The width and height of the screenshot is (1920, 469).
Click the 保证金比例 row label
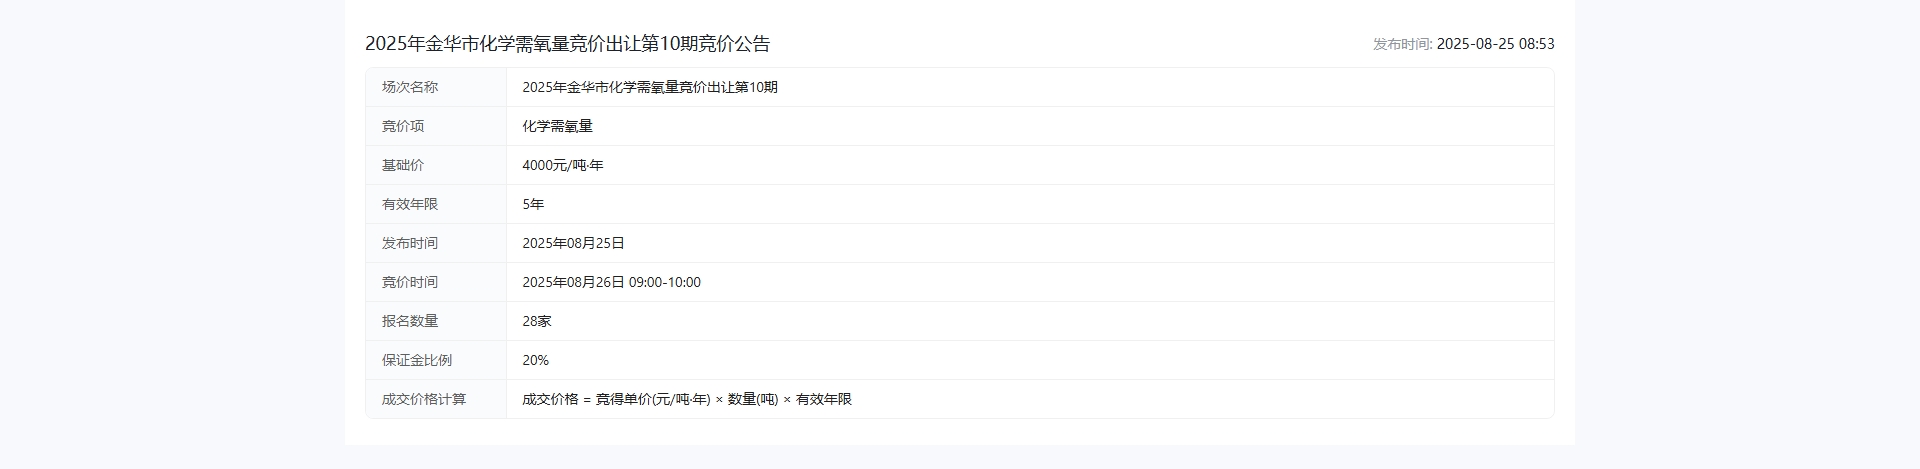417,360
